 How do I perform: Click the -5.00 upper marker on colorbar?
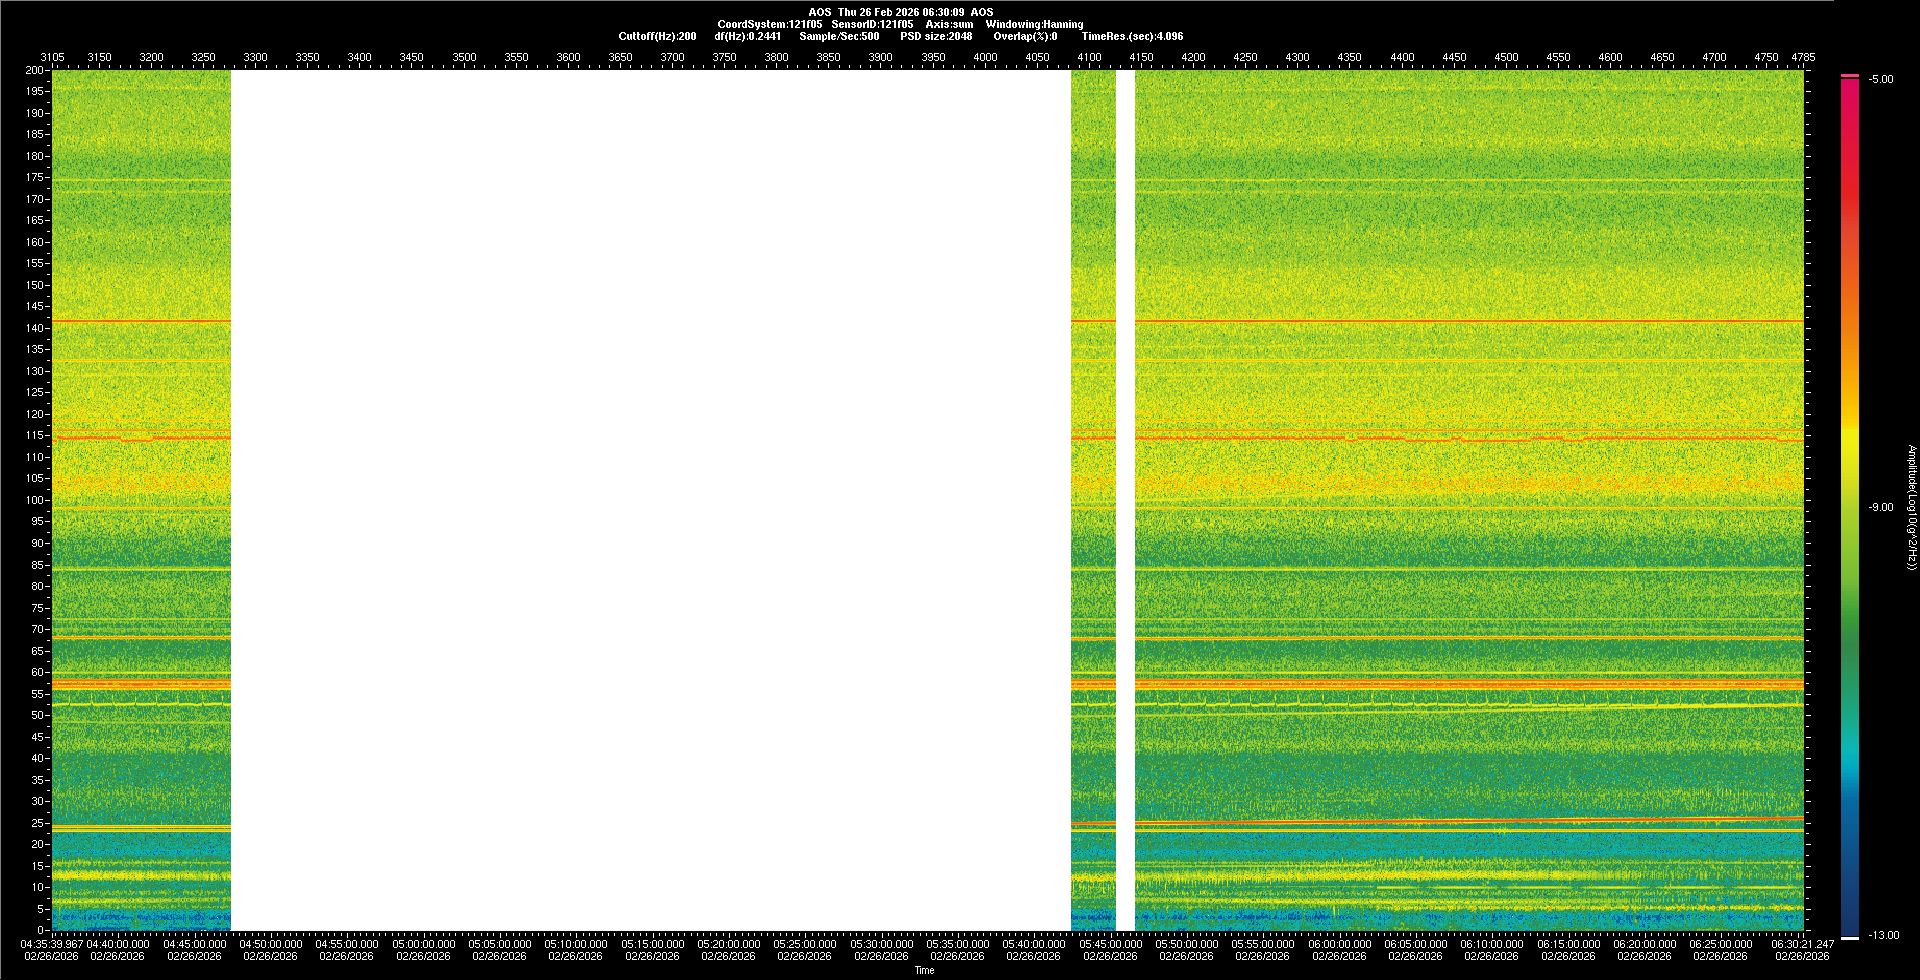click(x=1880, y=79)
